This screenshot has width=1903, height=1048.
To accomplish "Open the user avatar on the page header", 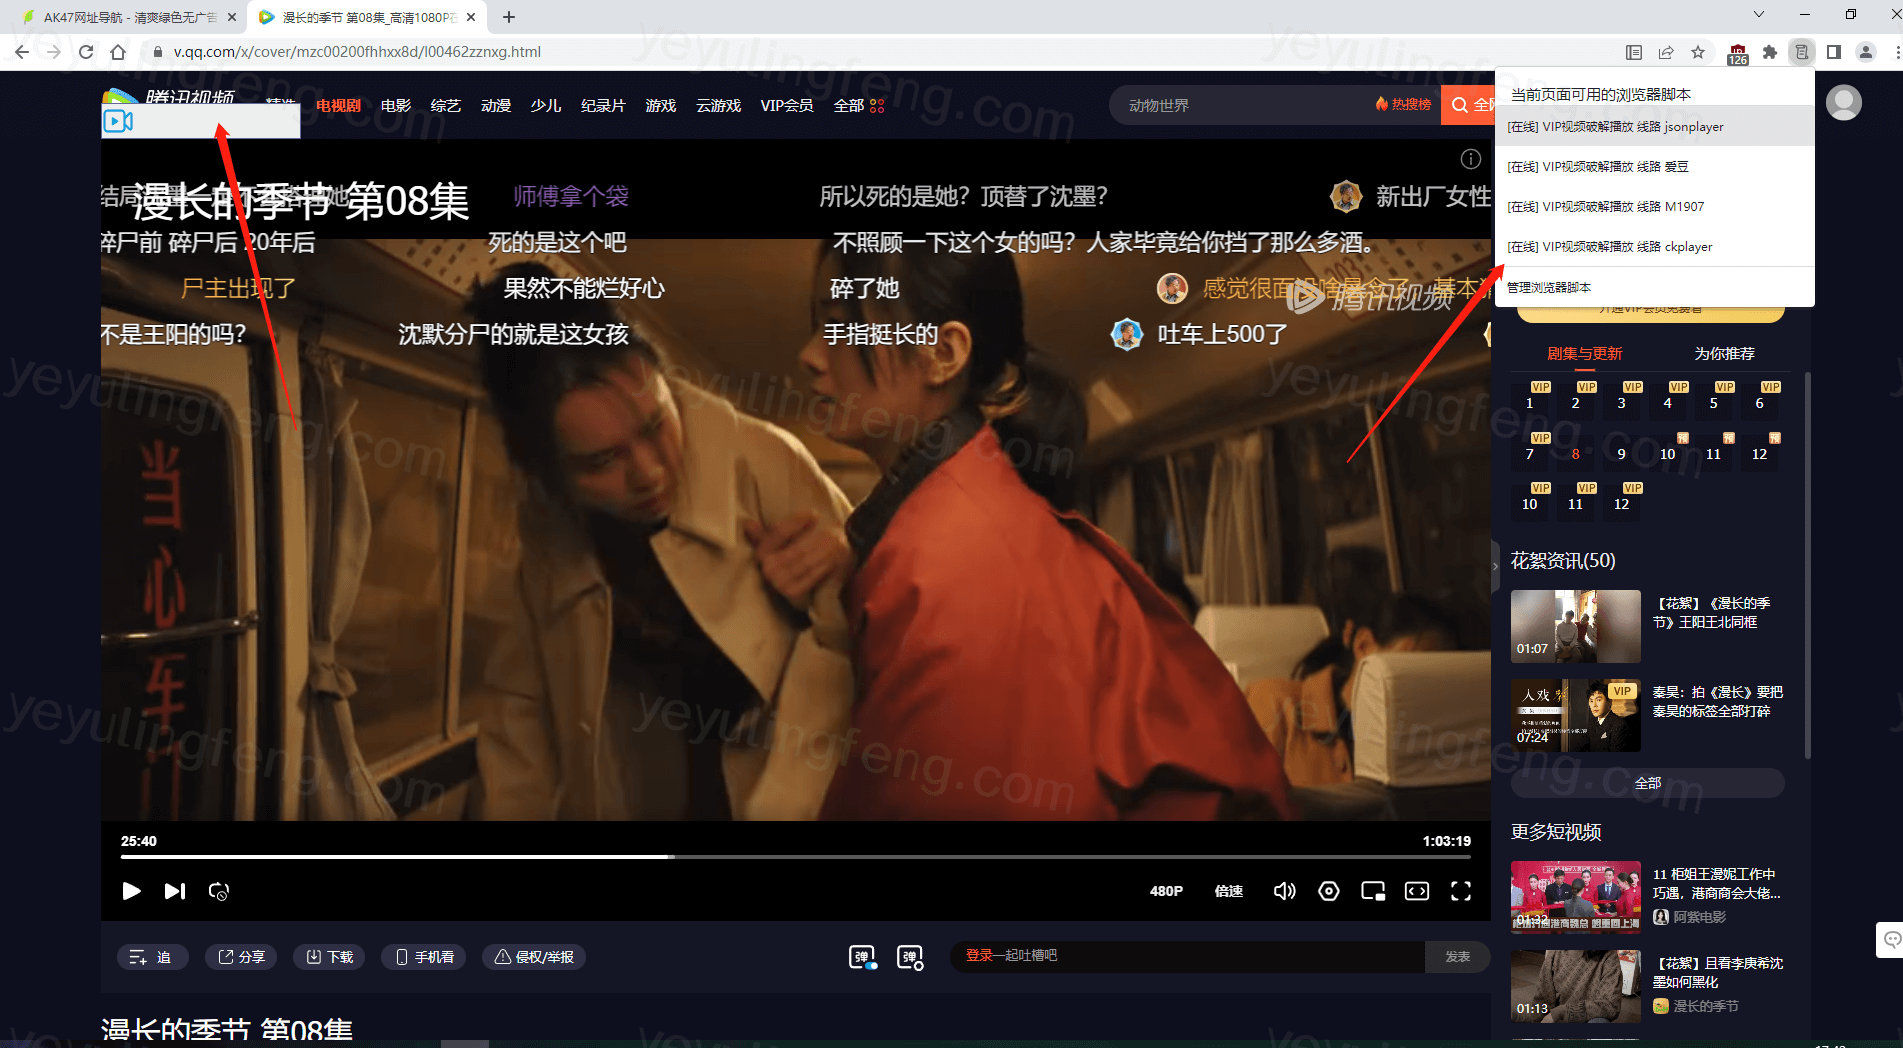I will [1844, 102].
